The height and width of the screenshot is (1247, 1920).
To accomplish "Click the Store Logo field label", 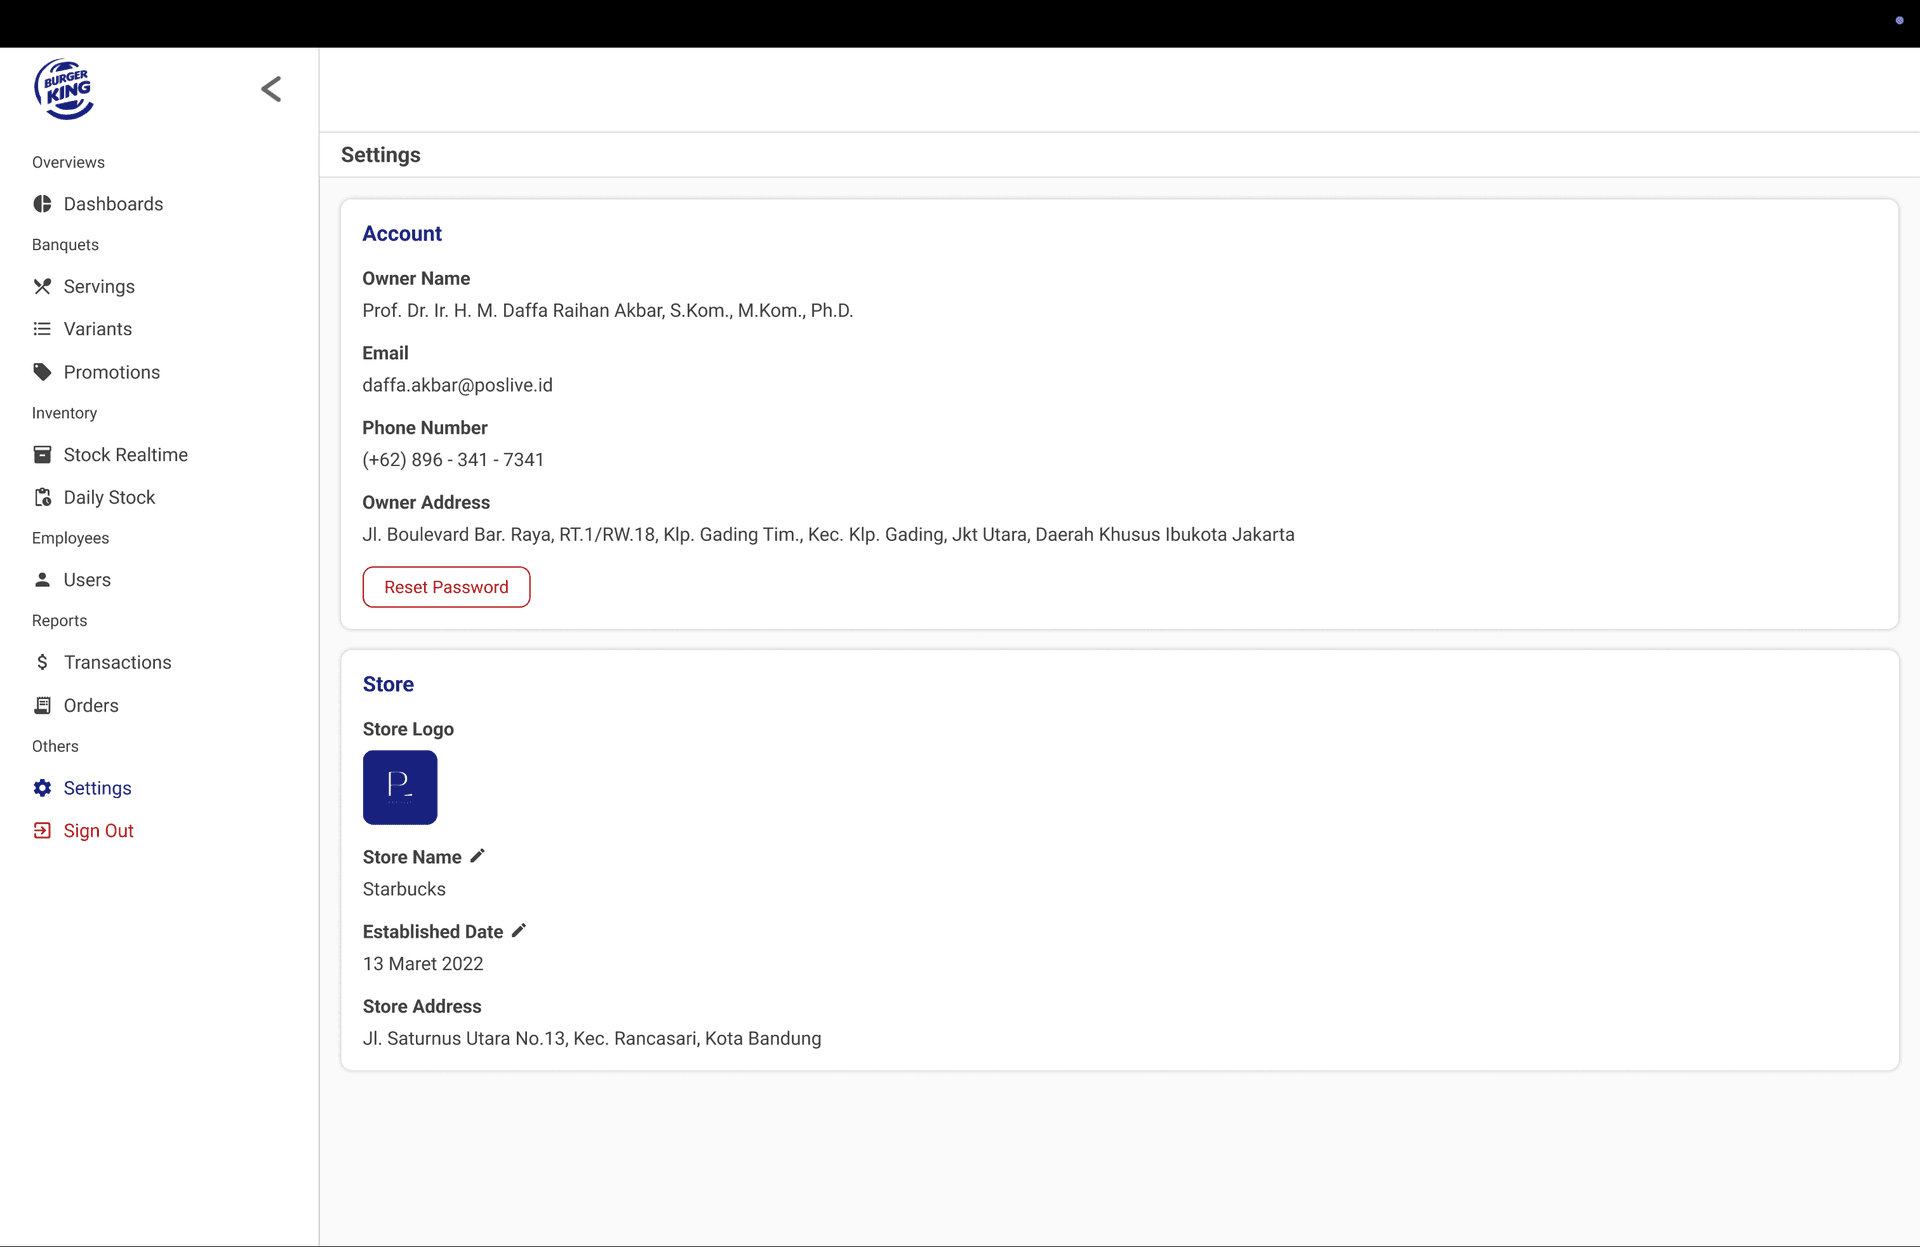I will point(408,730).
